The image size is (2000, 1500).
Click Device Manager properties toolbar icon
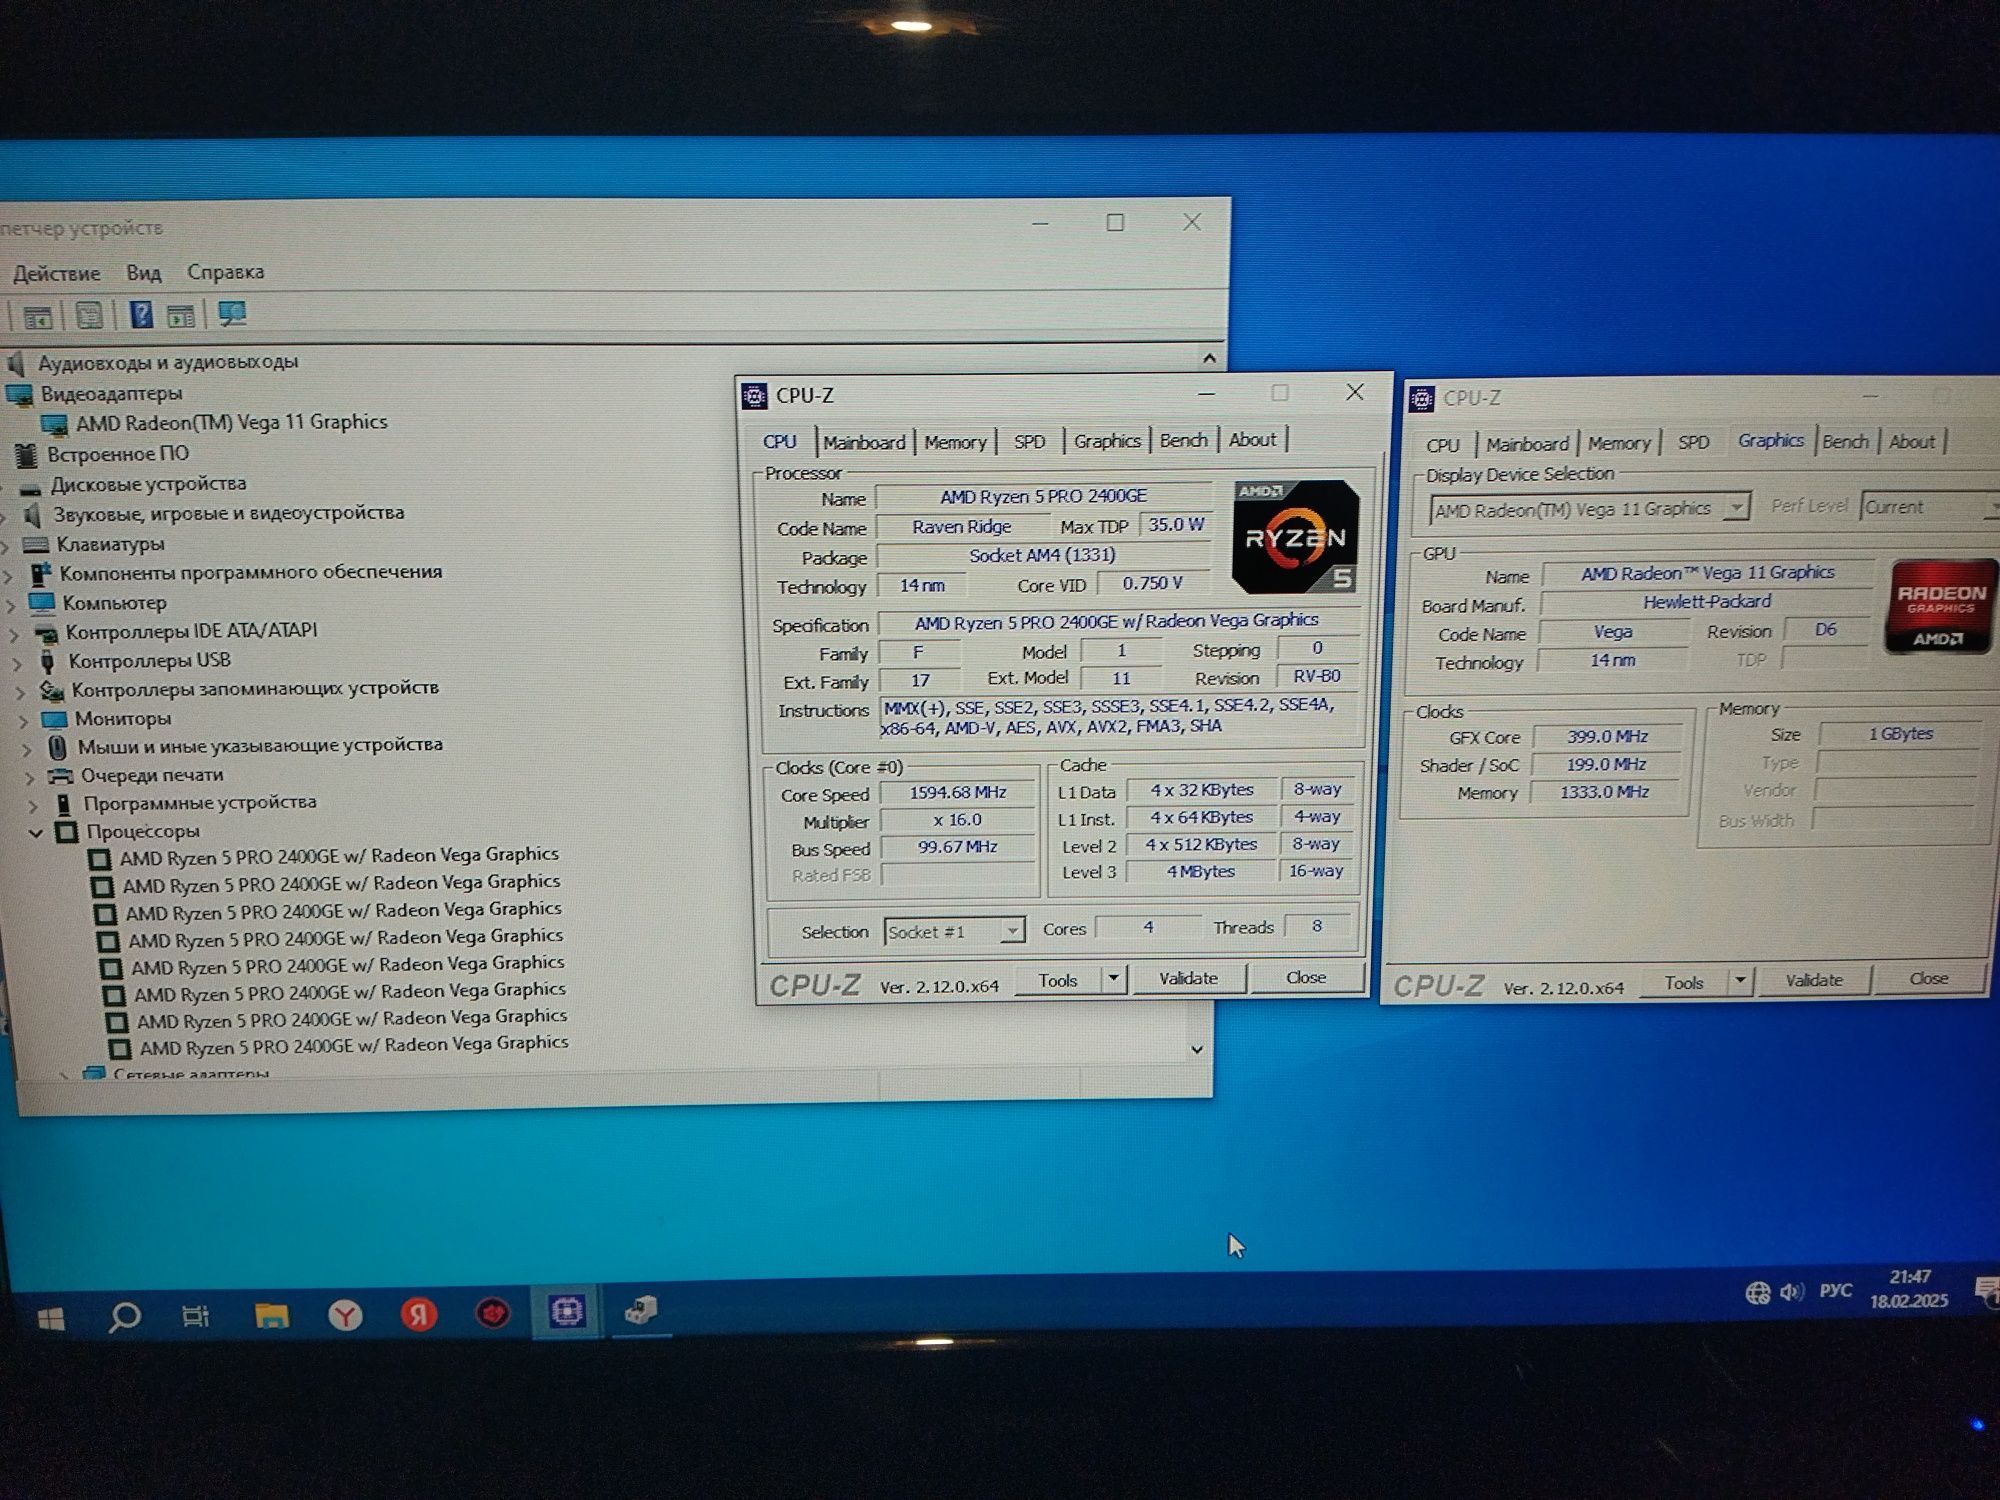pos(89,317)
